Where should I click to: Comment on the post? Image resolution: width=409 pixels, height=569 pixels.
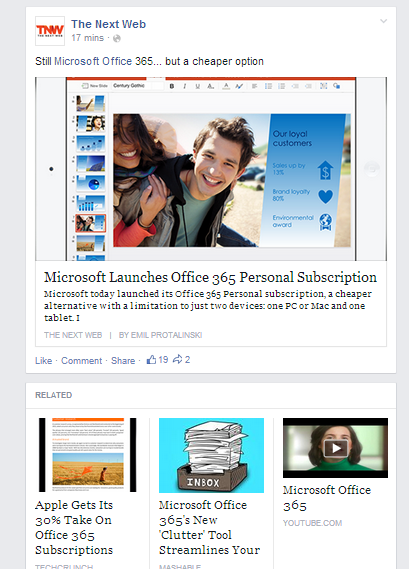(x=81, y=361)
